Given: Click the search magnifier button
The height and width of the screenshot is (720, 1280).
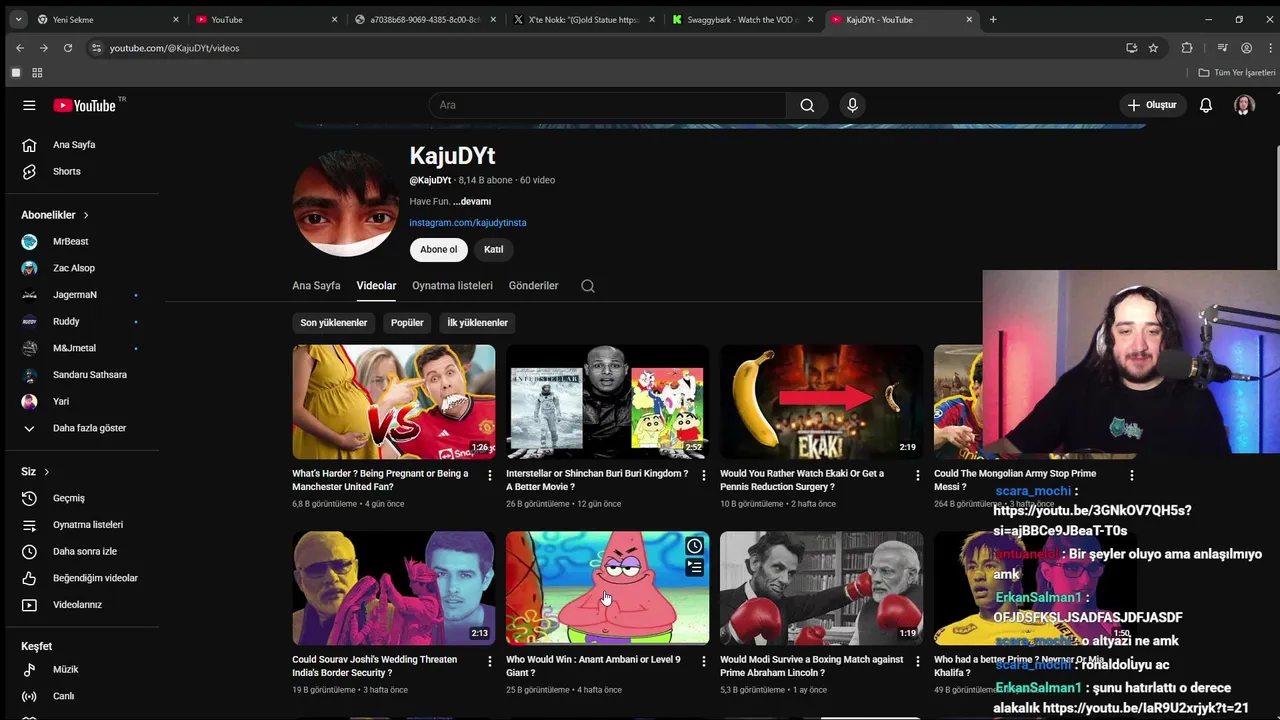Looking at the screenshot, I should pyautogui.click(x=807, y=105).
